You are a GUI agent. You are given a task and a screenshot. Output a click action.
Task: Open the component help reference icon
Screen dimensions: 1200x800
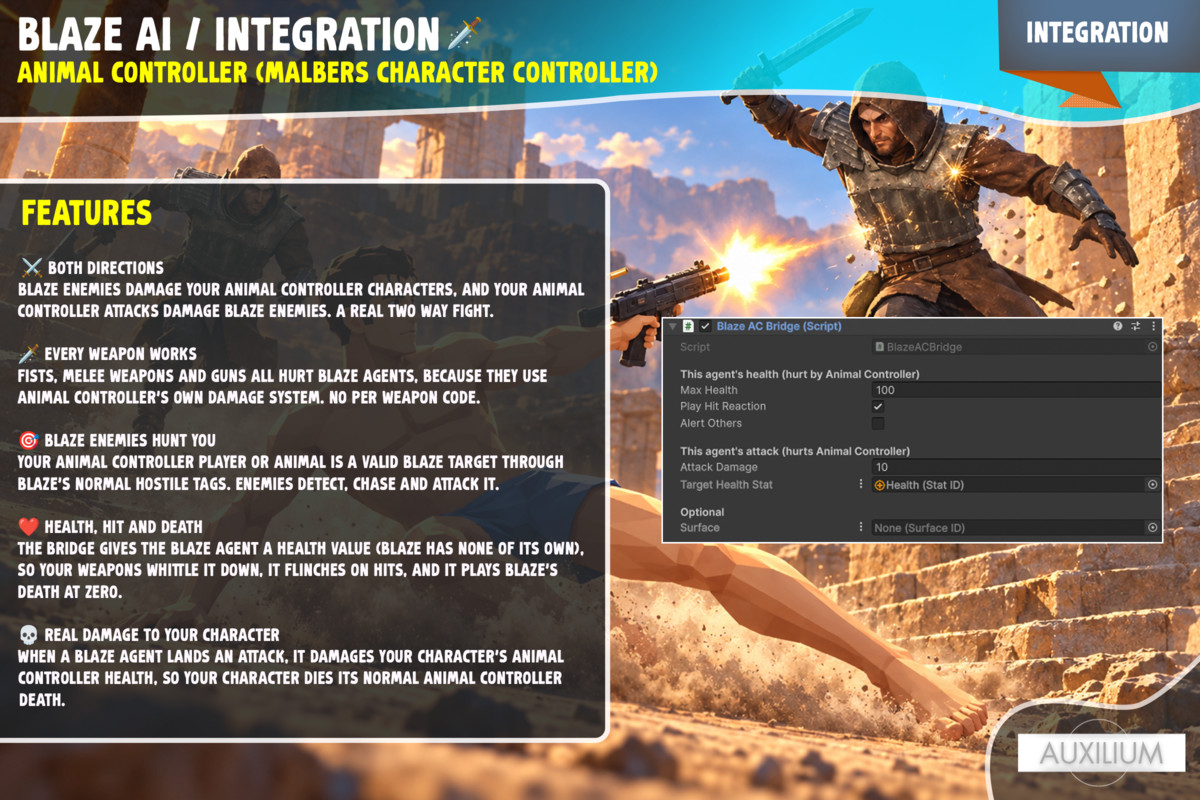1118,326
